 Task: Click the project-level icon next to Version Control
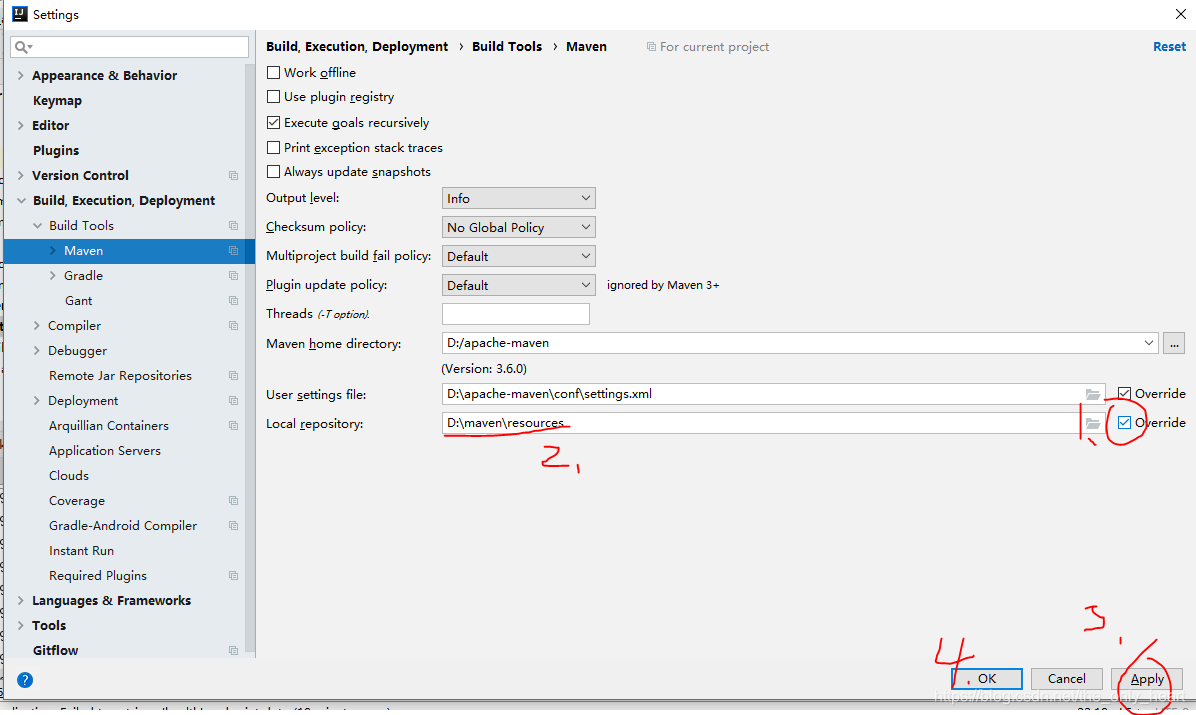[233, 176]
